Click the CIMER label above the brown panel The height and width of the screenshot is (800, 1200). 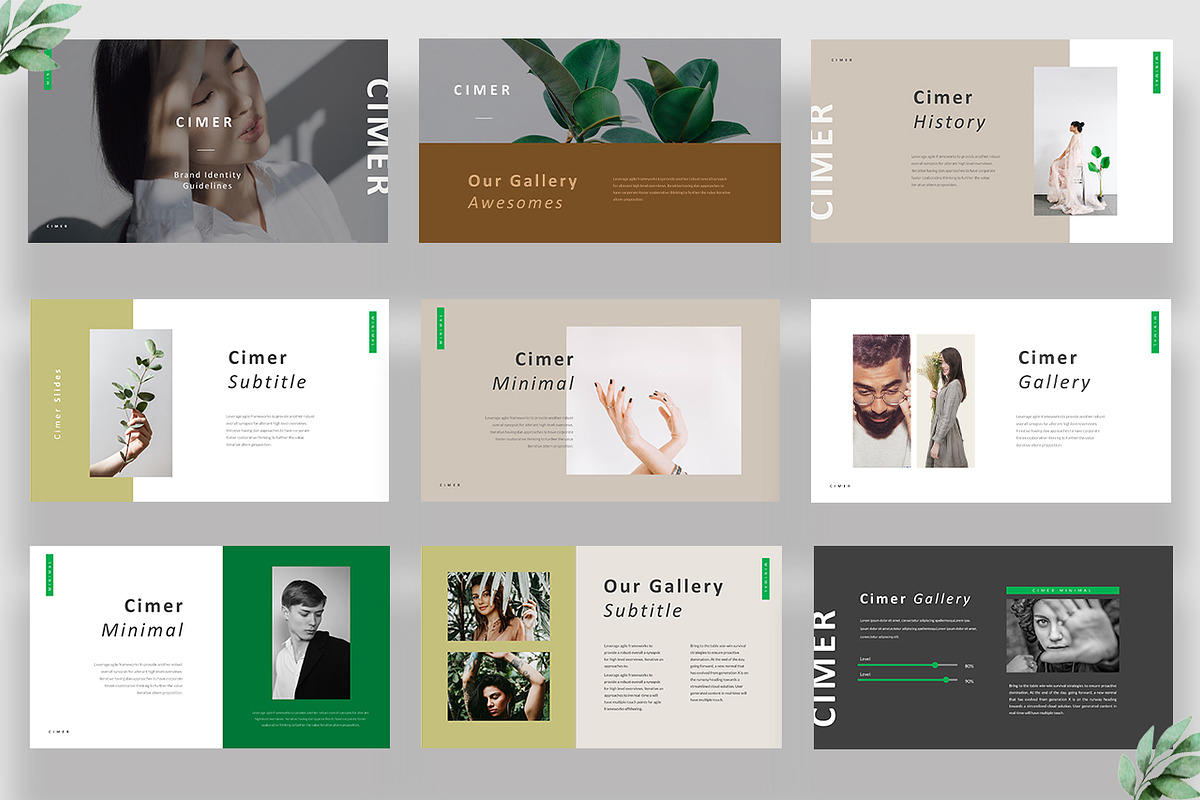pyautogui.click(x=482, y=90)
